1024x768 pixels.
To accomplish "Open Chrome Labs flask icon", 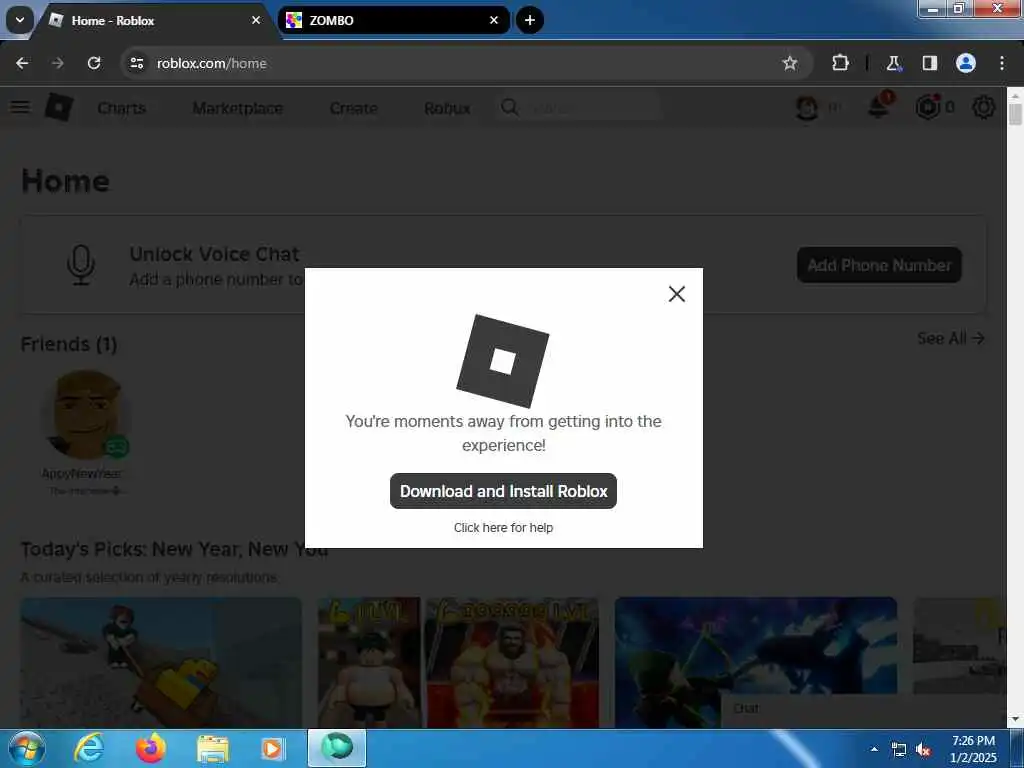I will 893,63.
